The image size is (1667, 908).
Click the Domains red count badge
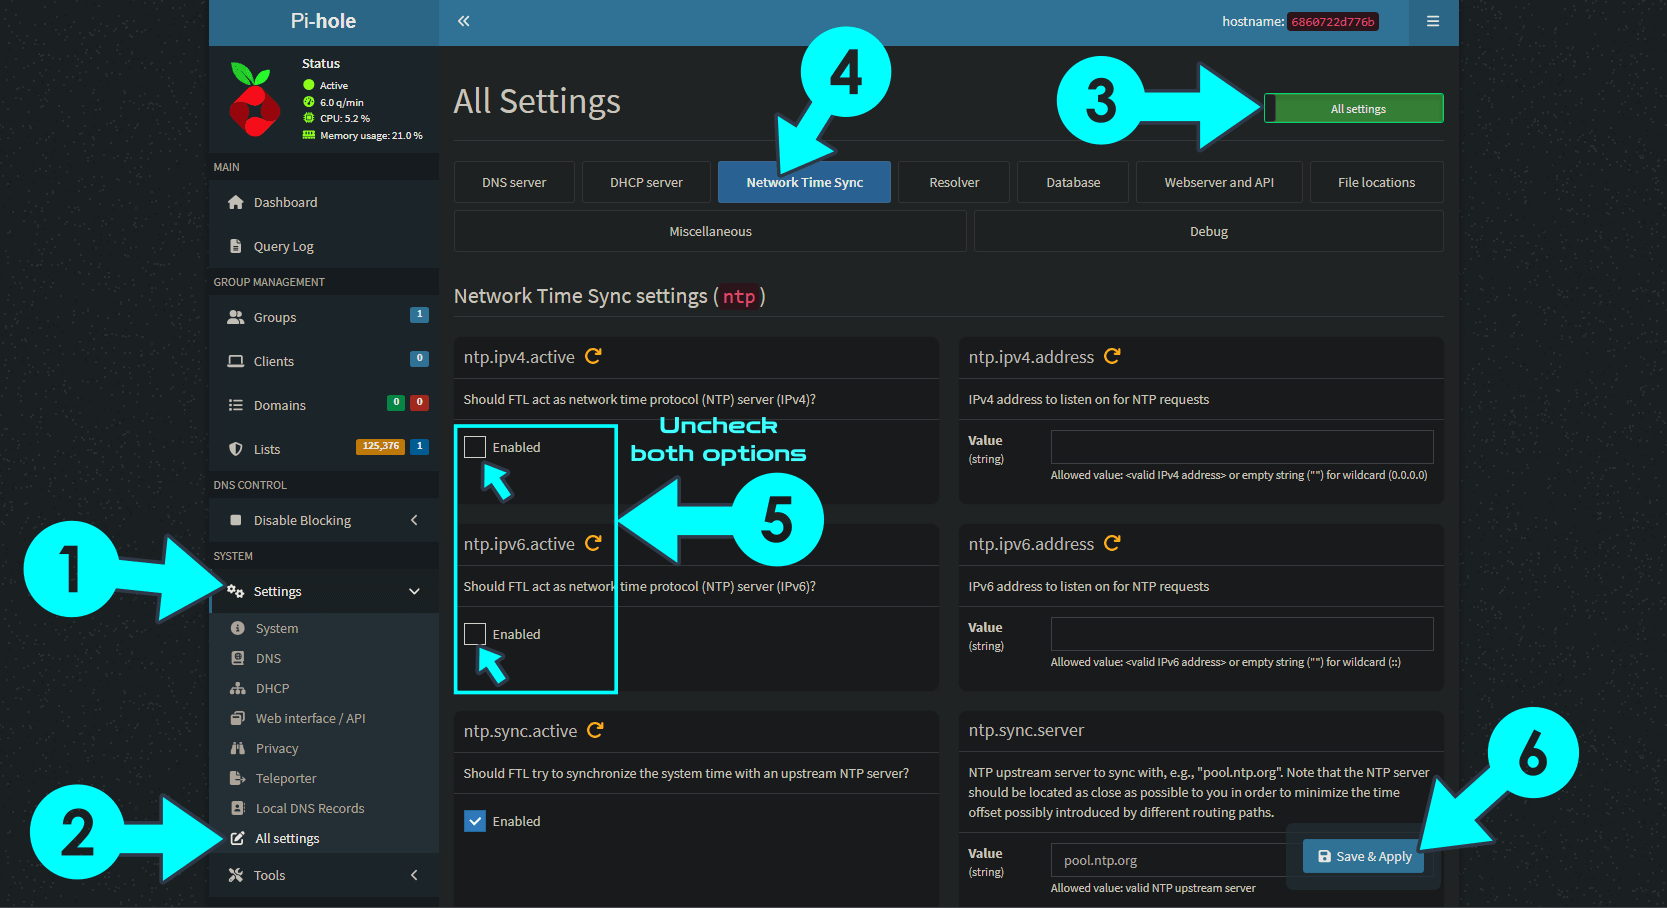(x=420, y=402)
